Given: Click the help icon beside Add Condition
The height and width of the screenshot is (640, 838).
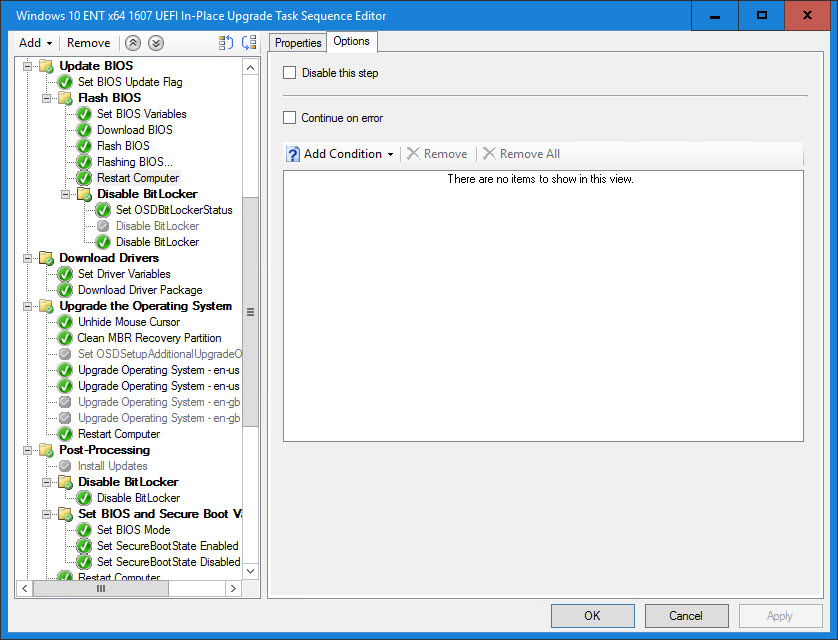Looking at the screenshot, I should tap(293, 154).
